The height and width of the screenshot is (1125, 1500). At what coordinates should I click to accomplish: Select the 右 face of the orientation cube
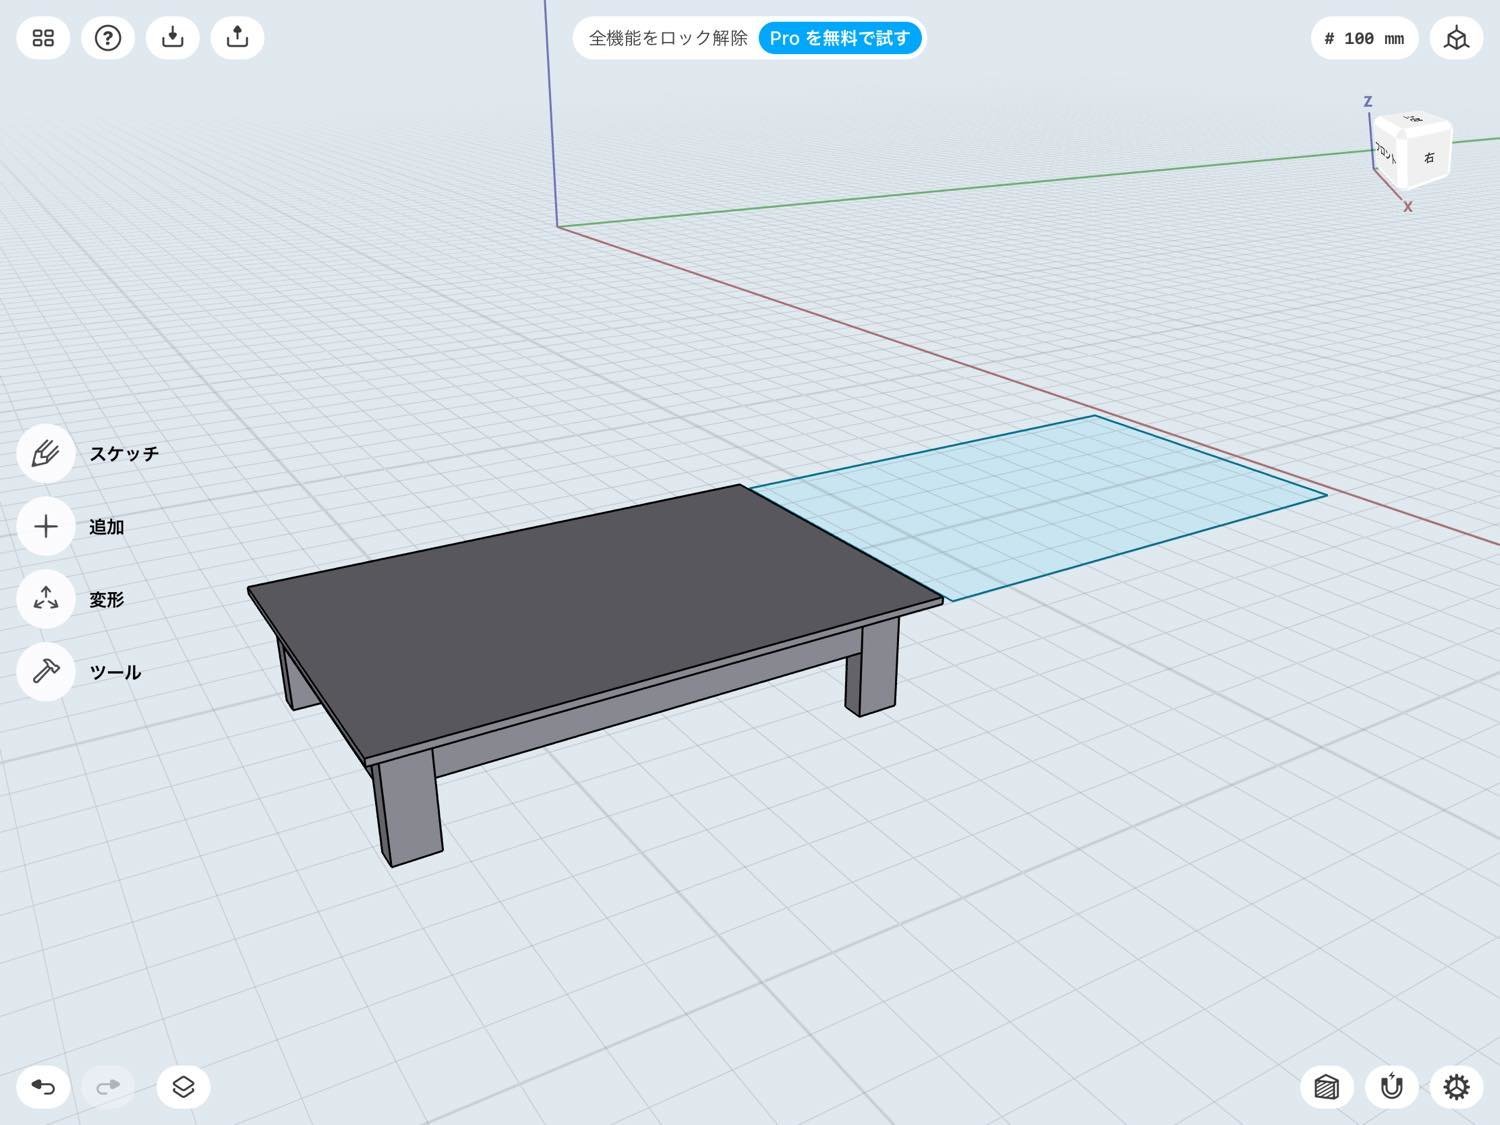tap(1430, 157)
